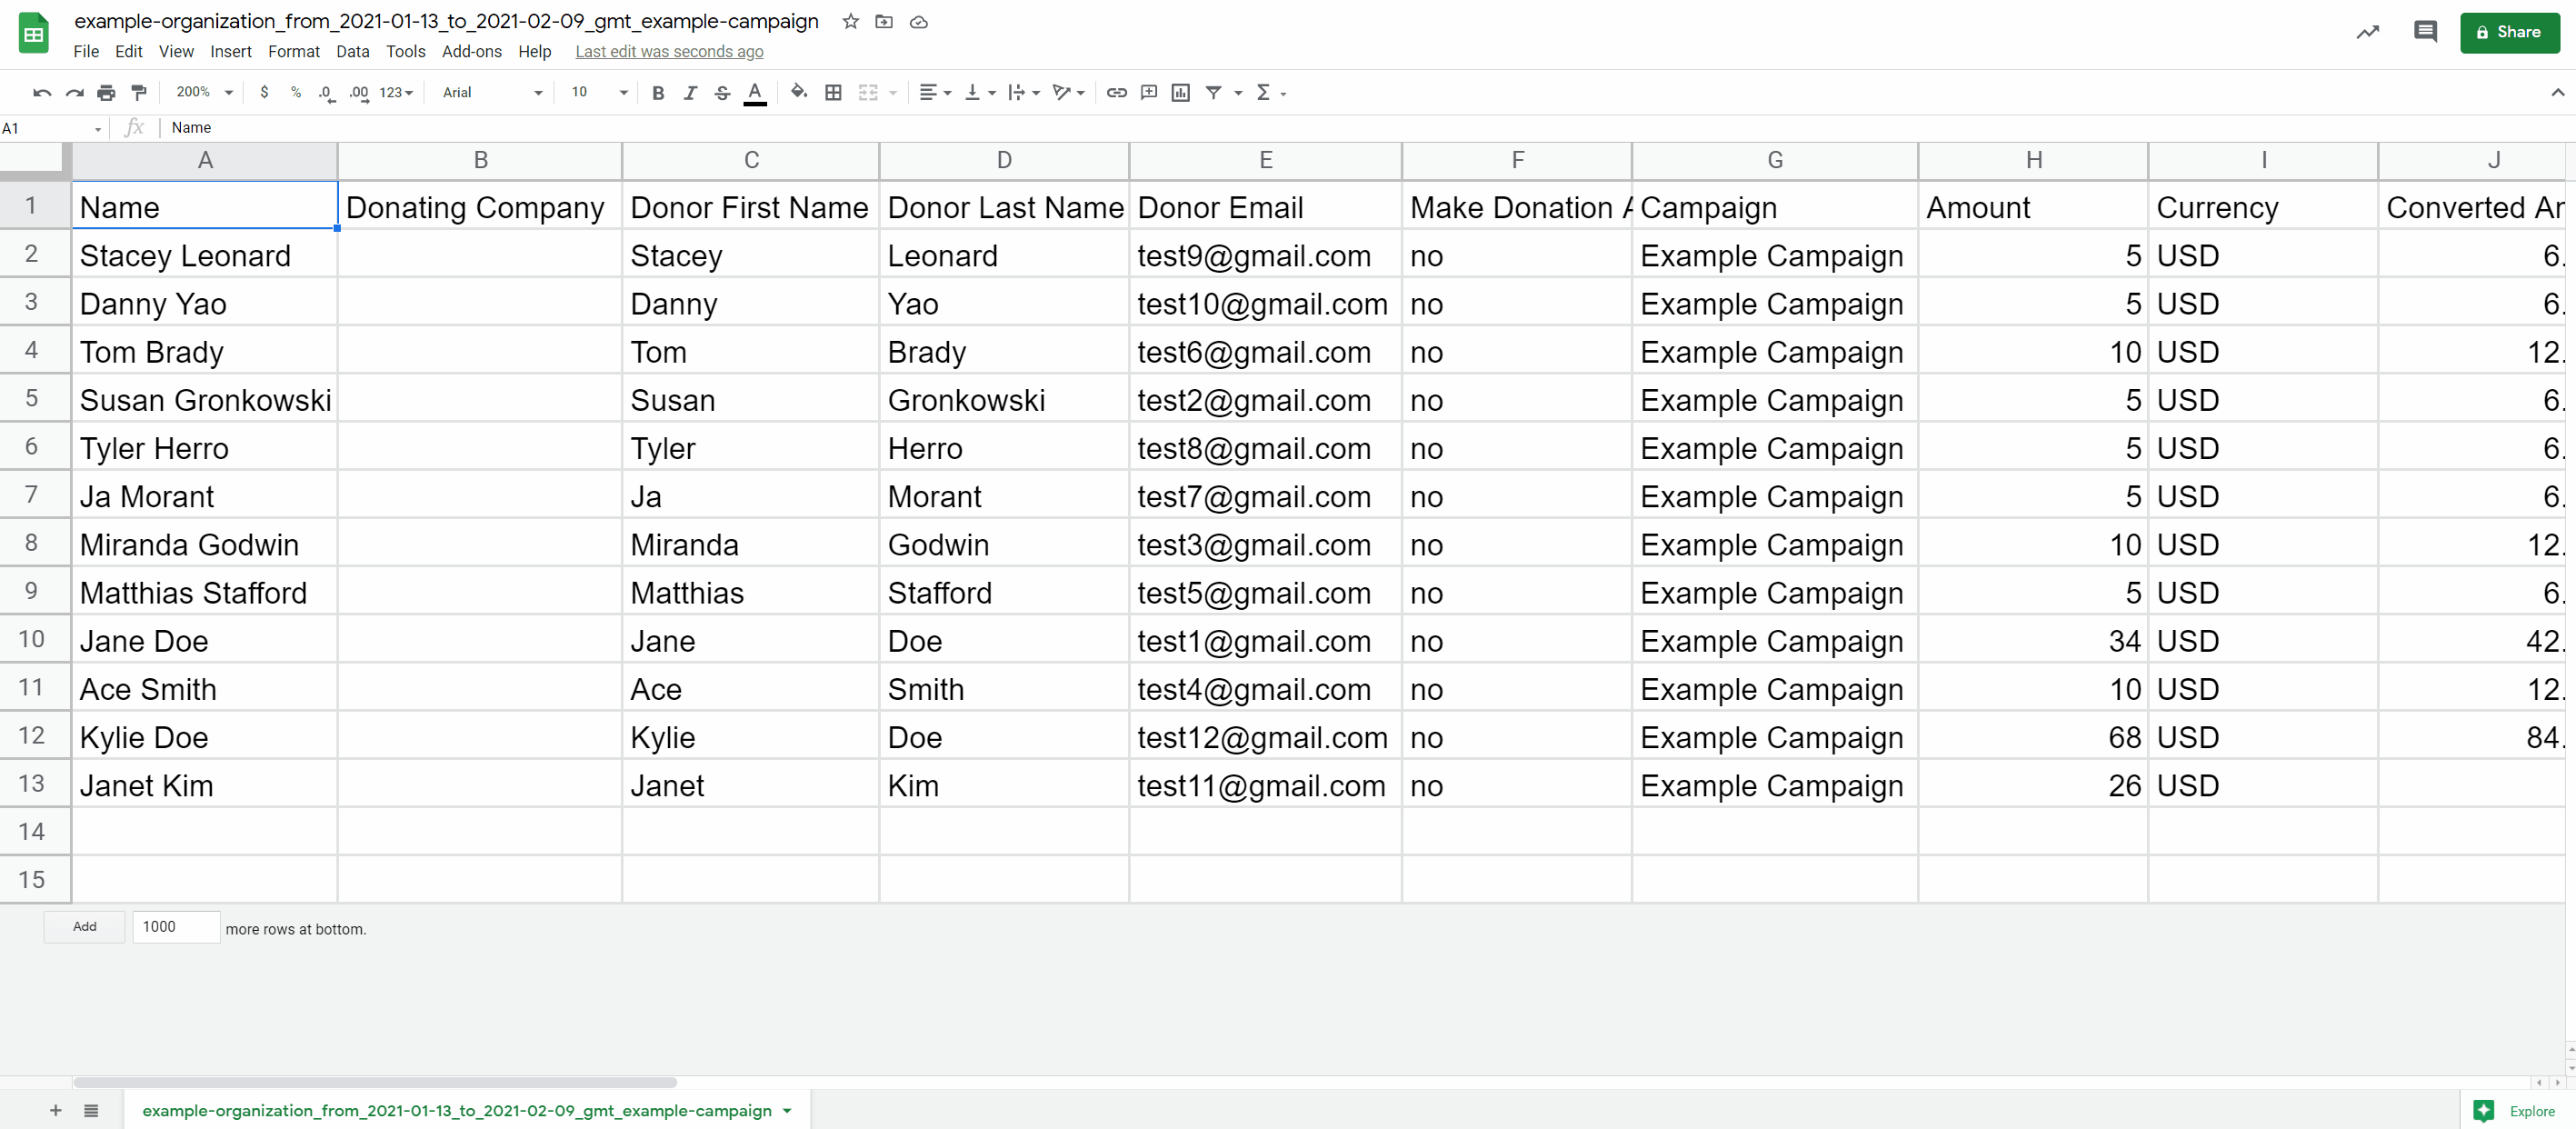Insert a chart from the toolbar
This screenshot has height=1129, width=2576.
click(x=1180, y=92)
